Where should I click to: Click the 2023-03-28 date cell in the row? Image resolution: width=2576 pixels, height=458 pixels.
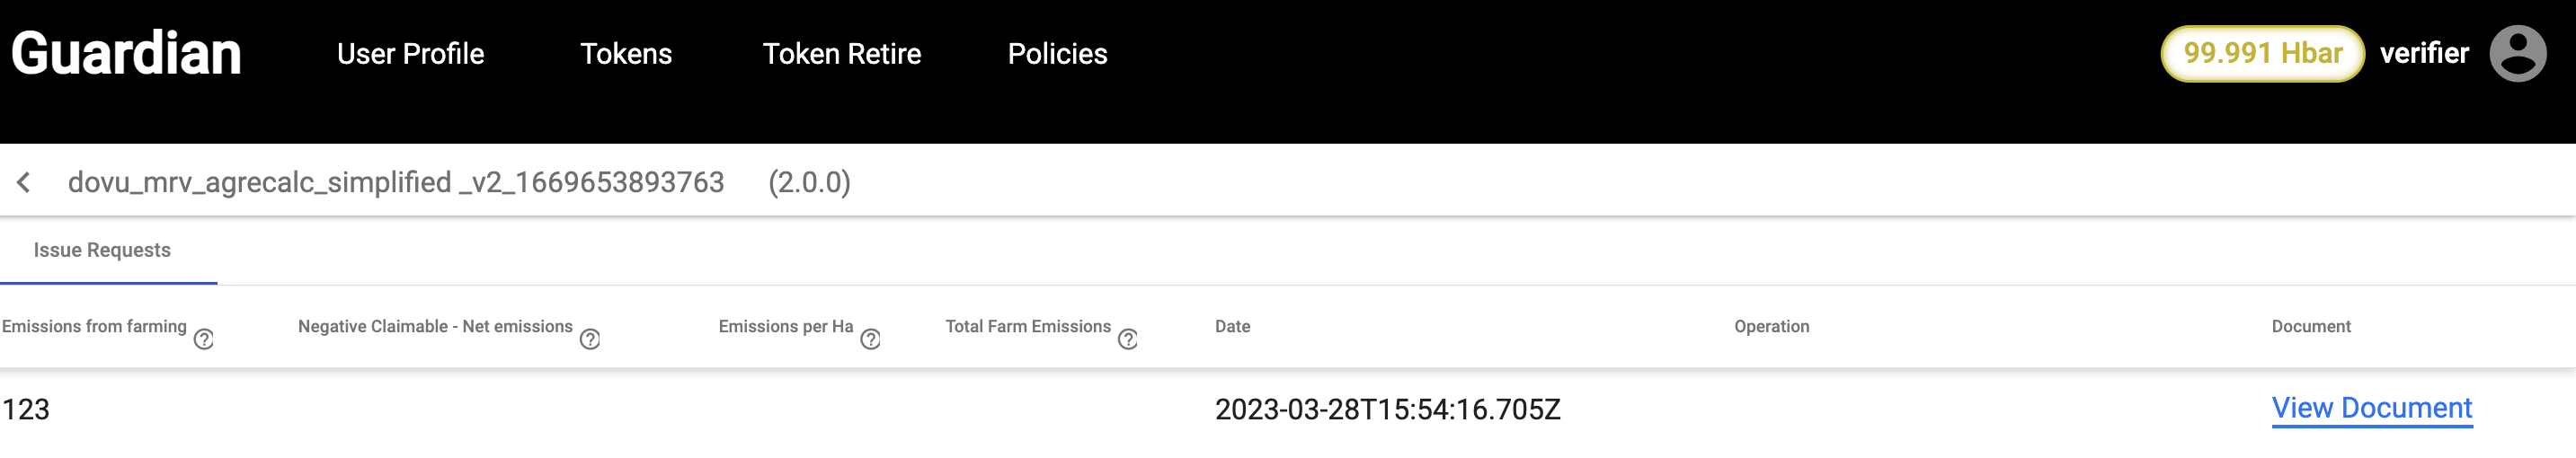1387,409
